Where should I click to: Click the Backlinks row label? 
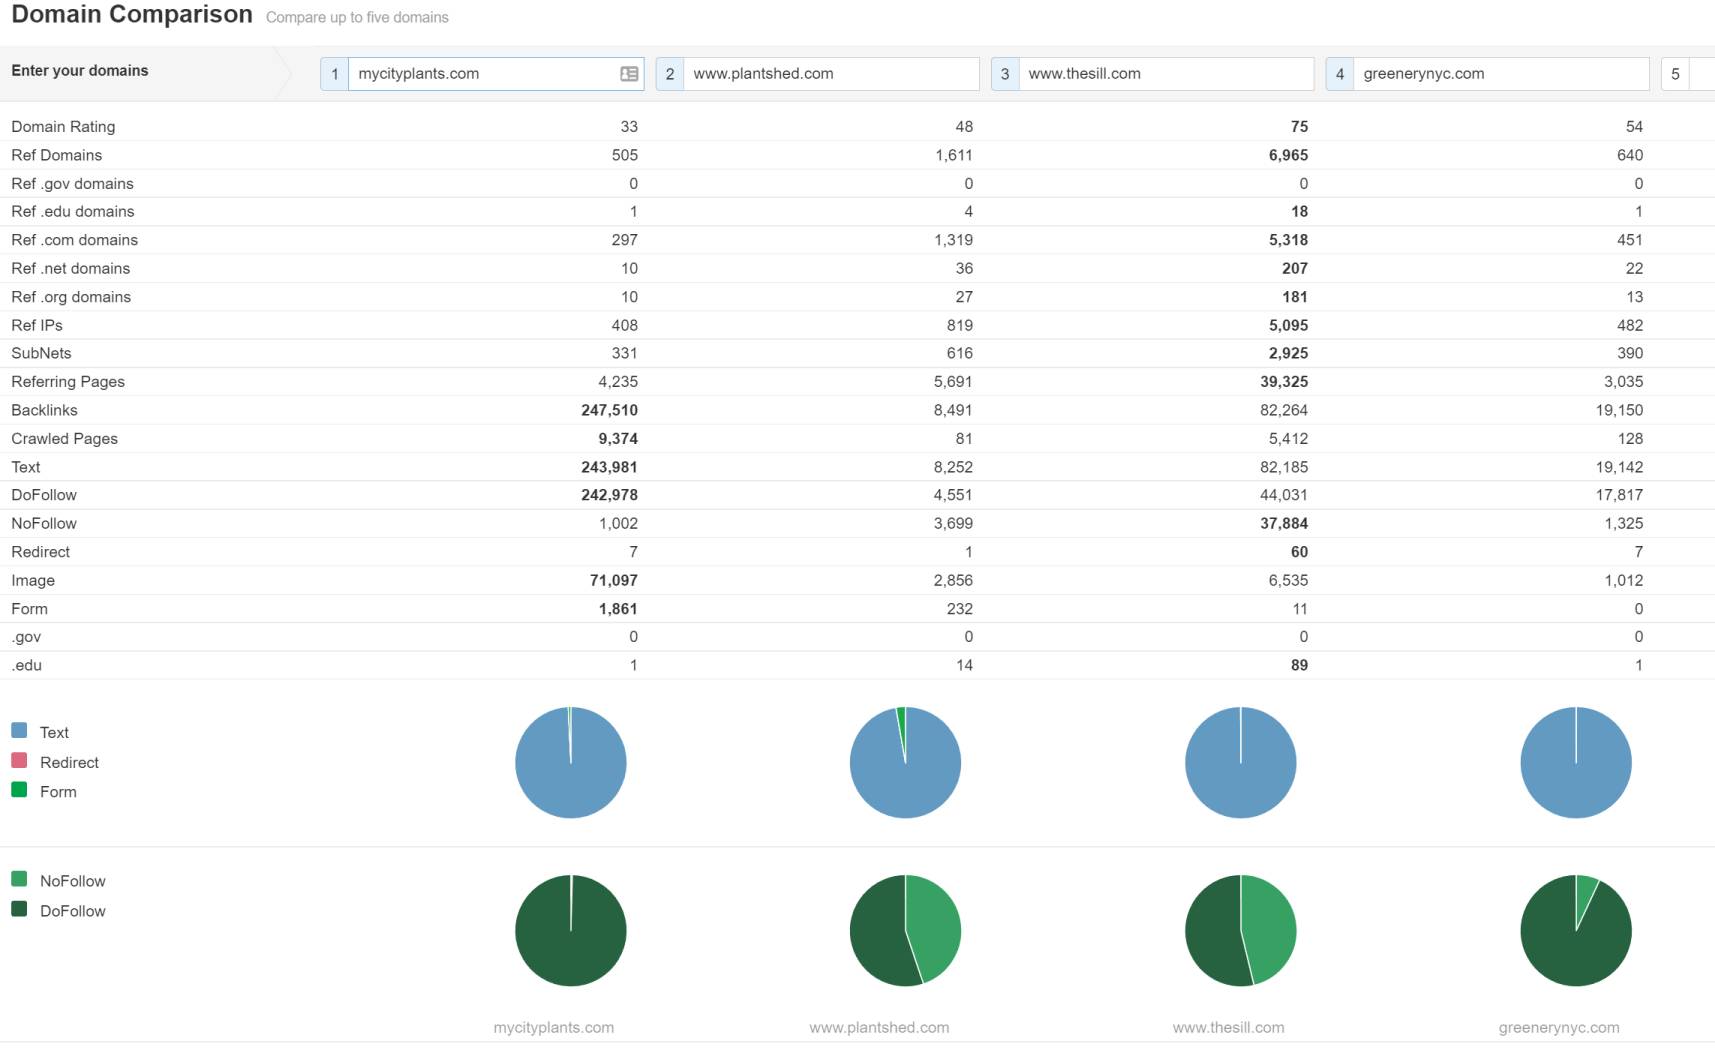coord(44,410)
